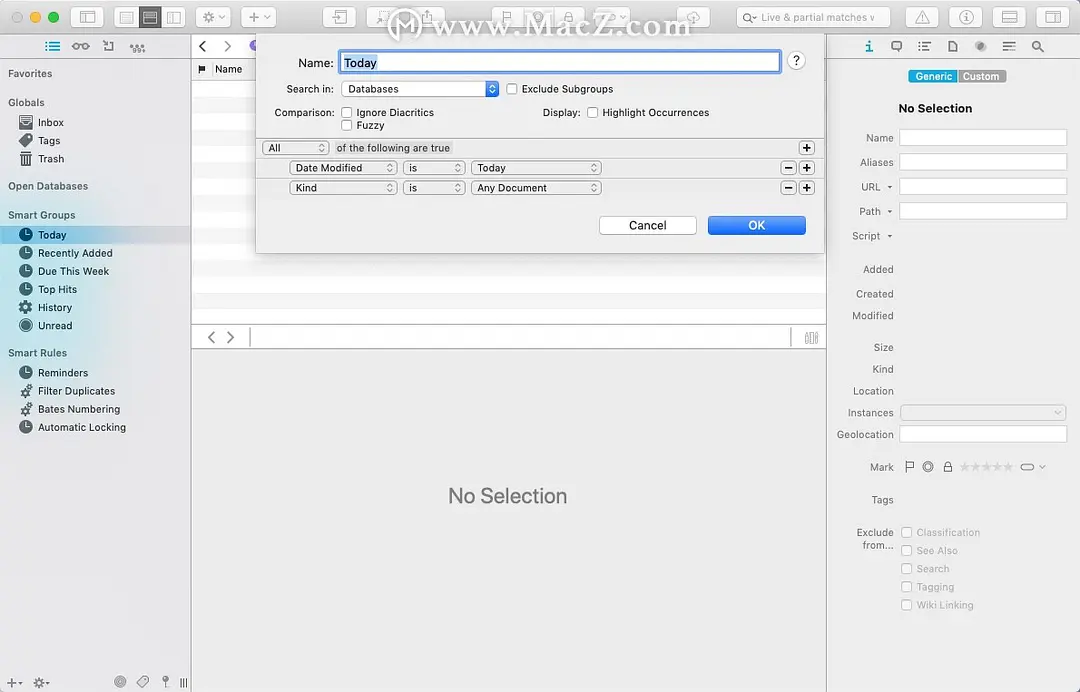Go forward in the item list navigation
1080x692 pixels.
[227, 46]
